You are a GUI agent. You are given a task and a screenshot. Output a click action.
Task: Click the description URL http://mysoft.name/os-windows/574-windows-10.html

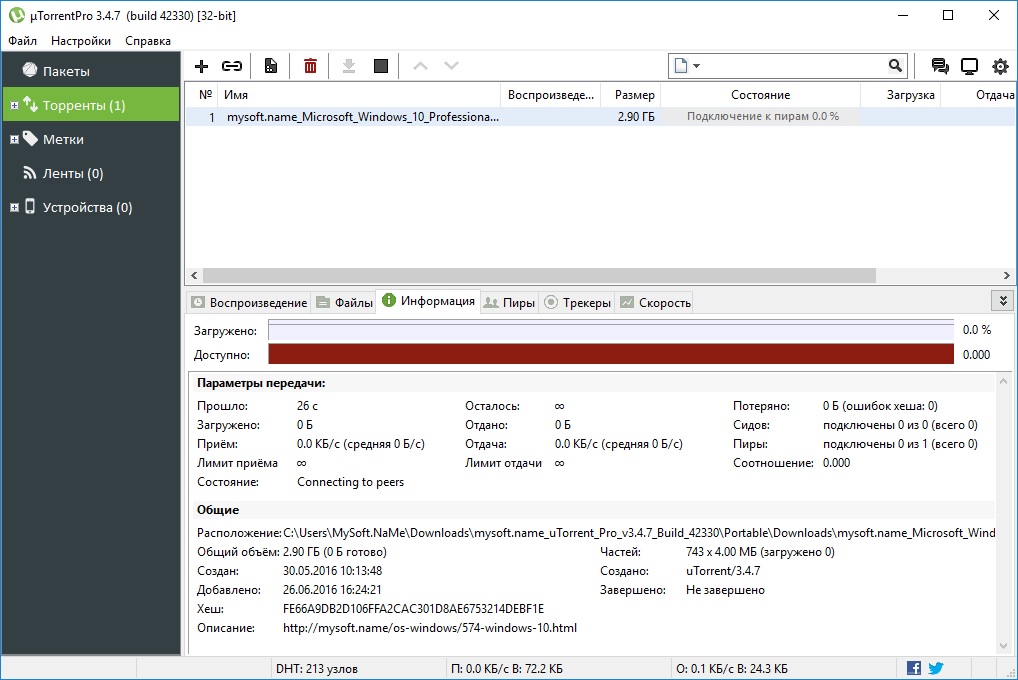pos(430,628)
